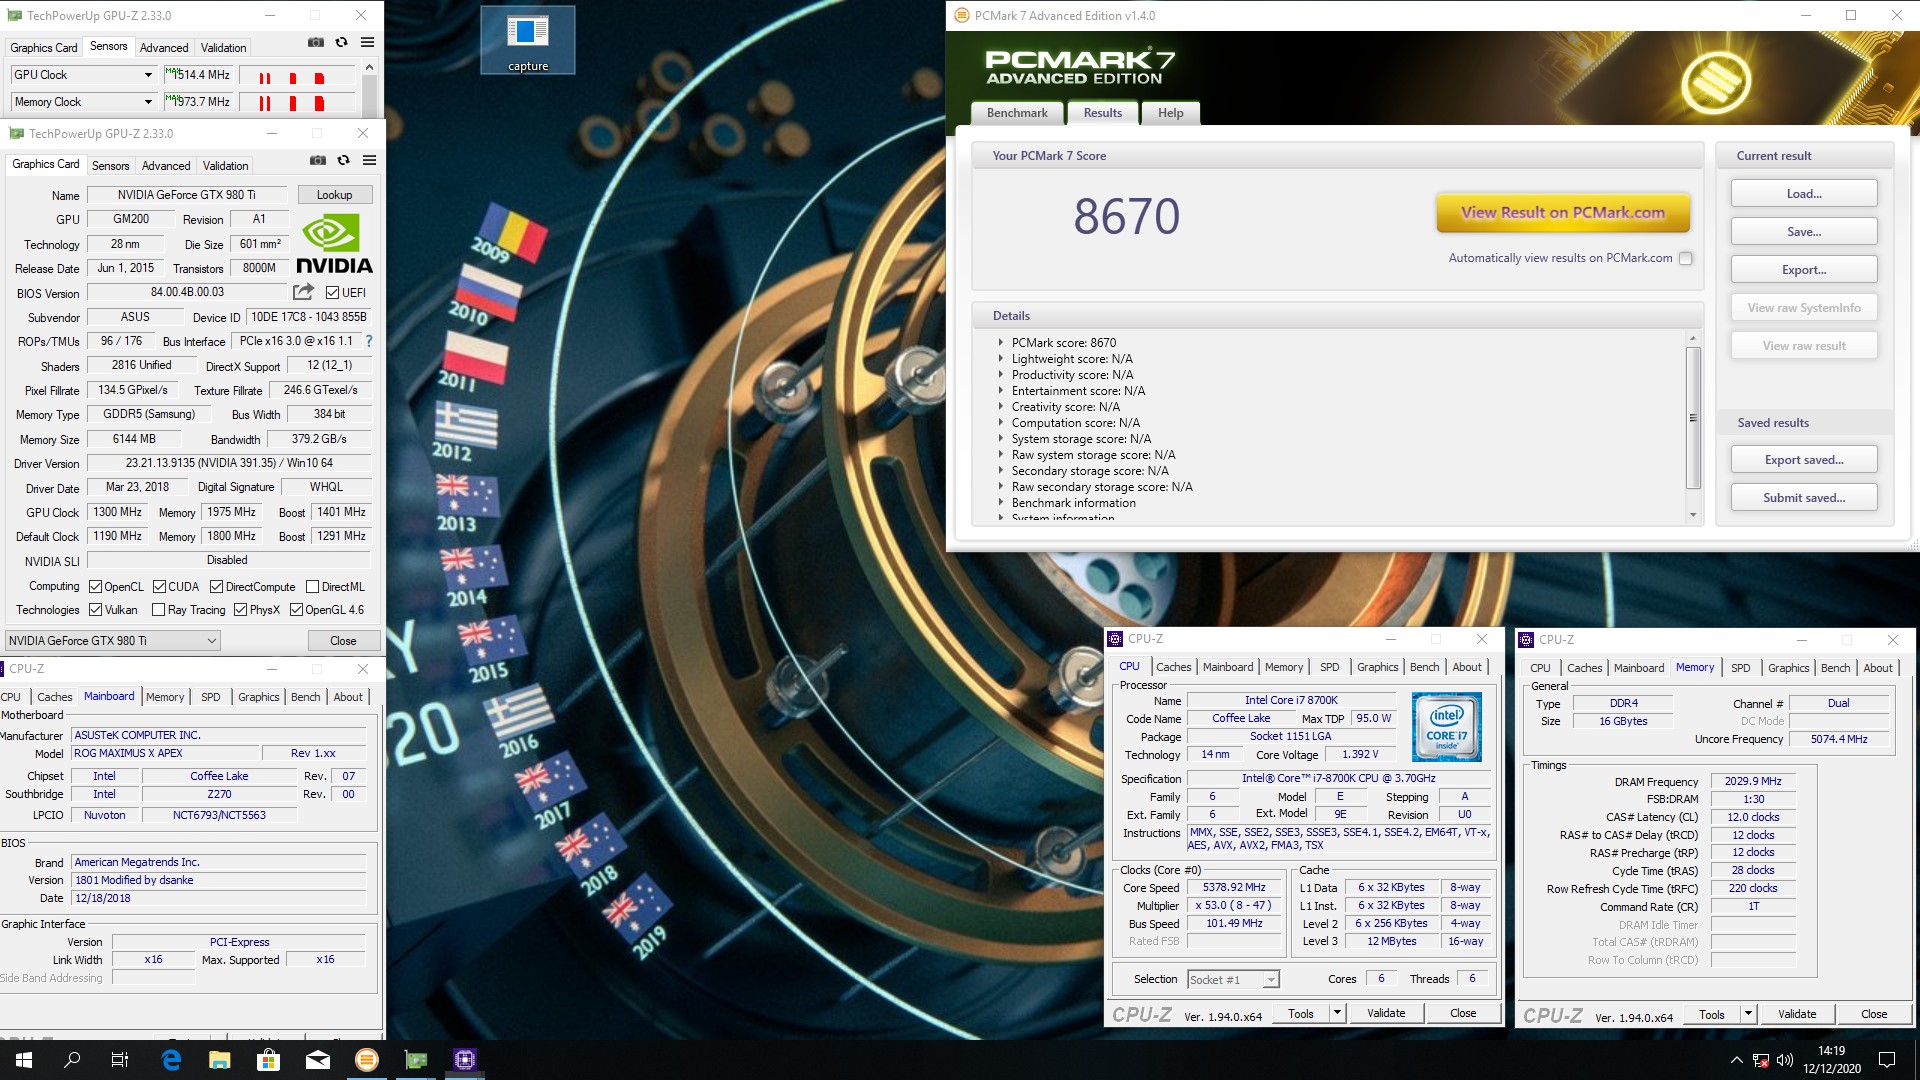The image size is (1920, 1080).
Task: Click the PCMark Details scrollbar thumb
Action: pos(1693,418)
